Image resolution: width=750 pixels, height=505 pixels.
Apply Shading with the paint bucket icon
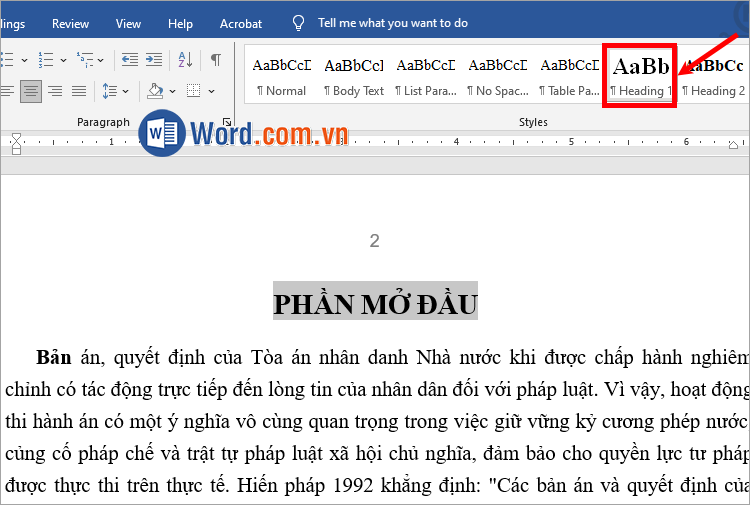tap(155, 91)
